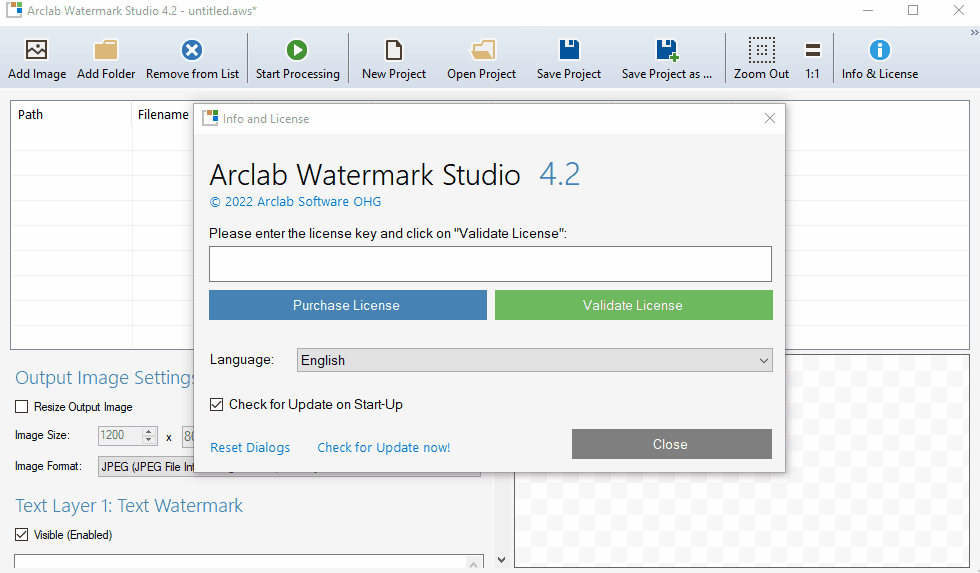This screenshot has height=573, width=980.
Task: Click the Validate License button
Action: click(634, 305)
